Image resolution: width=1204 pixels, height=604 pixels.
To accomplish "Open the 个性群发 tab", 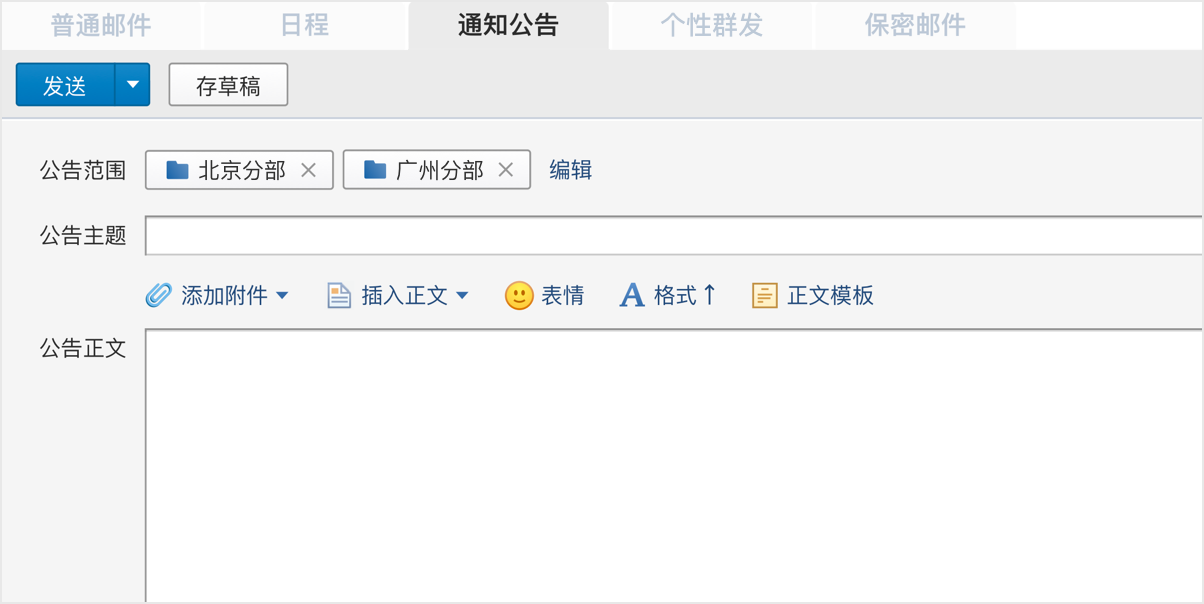I will (x=712, y=25).
